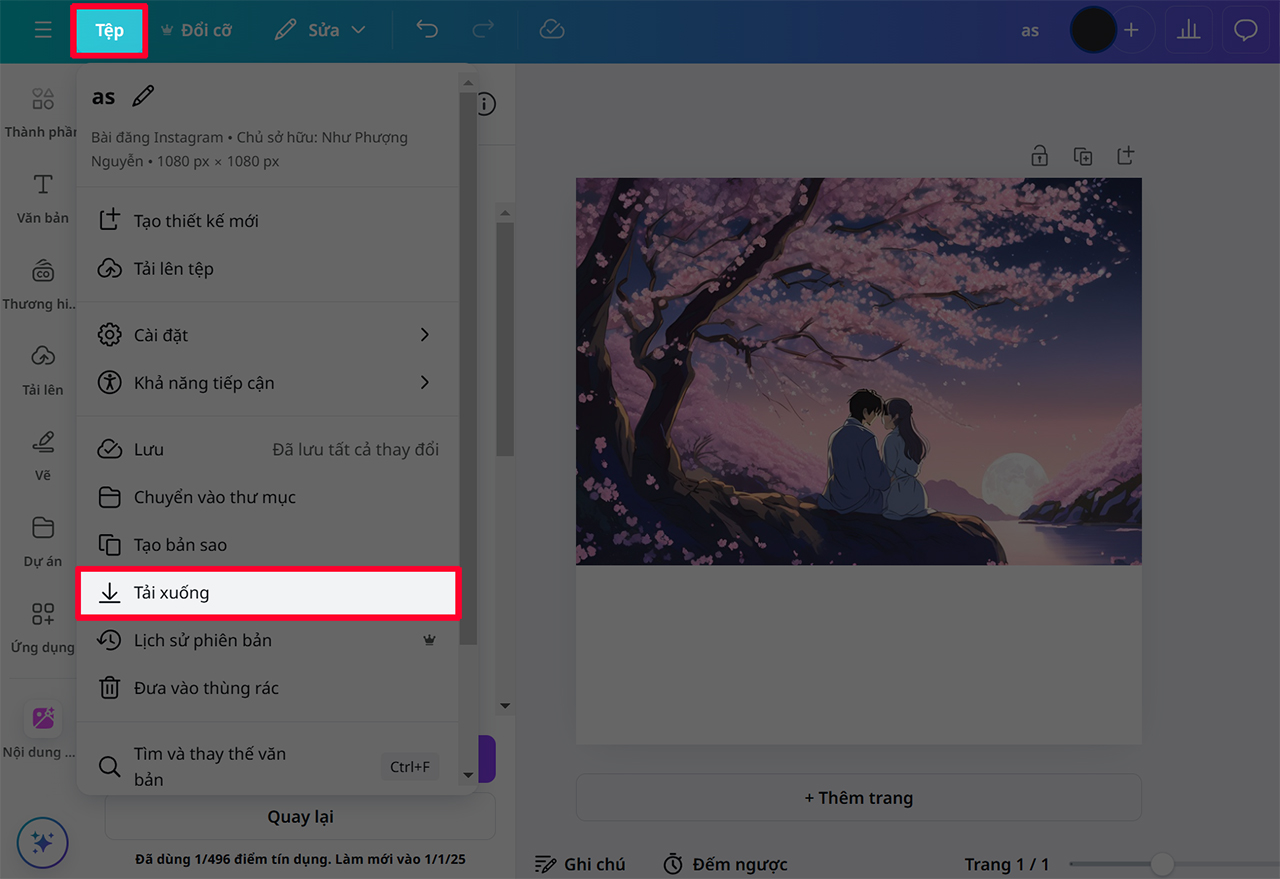This screenshot has width=1280, height=879.
Task: Click the zoom slider handle
Action: (1161, 864)
